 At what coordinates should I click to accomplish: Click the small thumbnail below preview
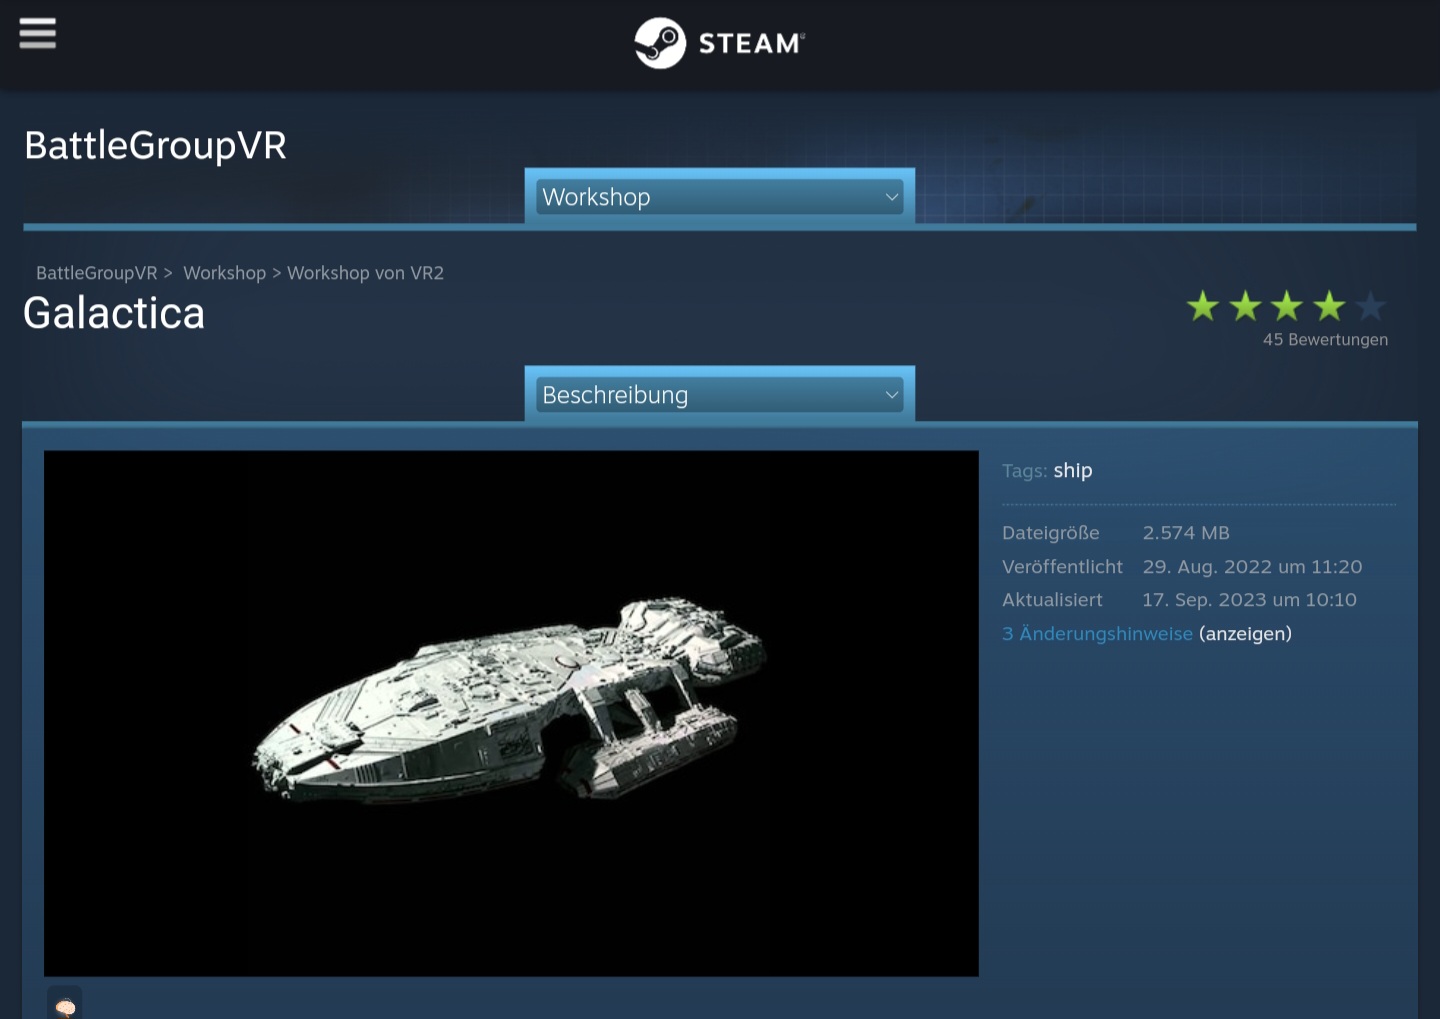point(65,1003)
